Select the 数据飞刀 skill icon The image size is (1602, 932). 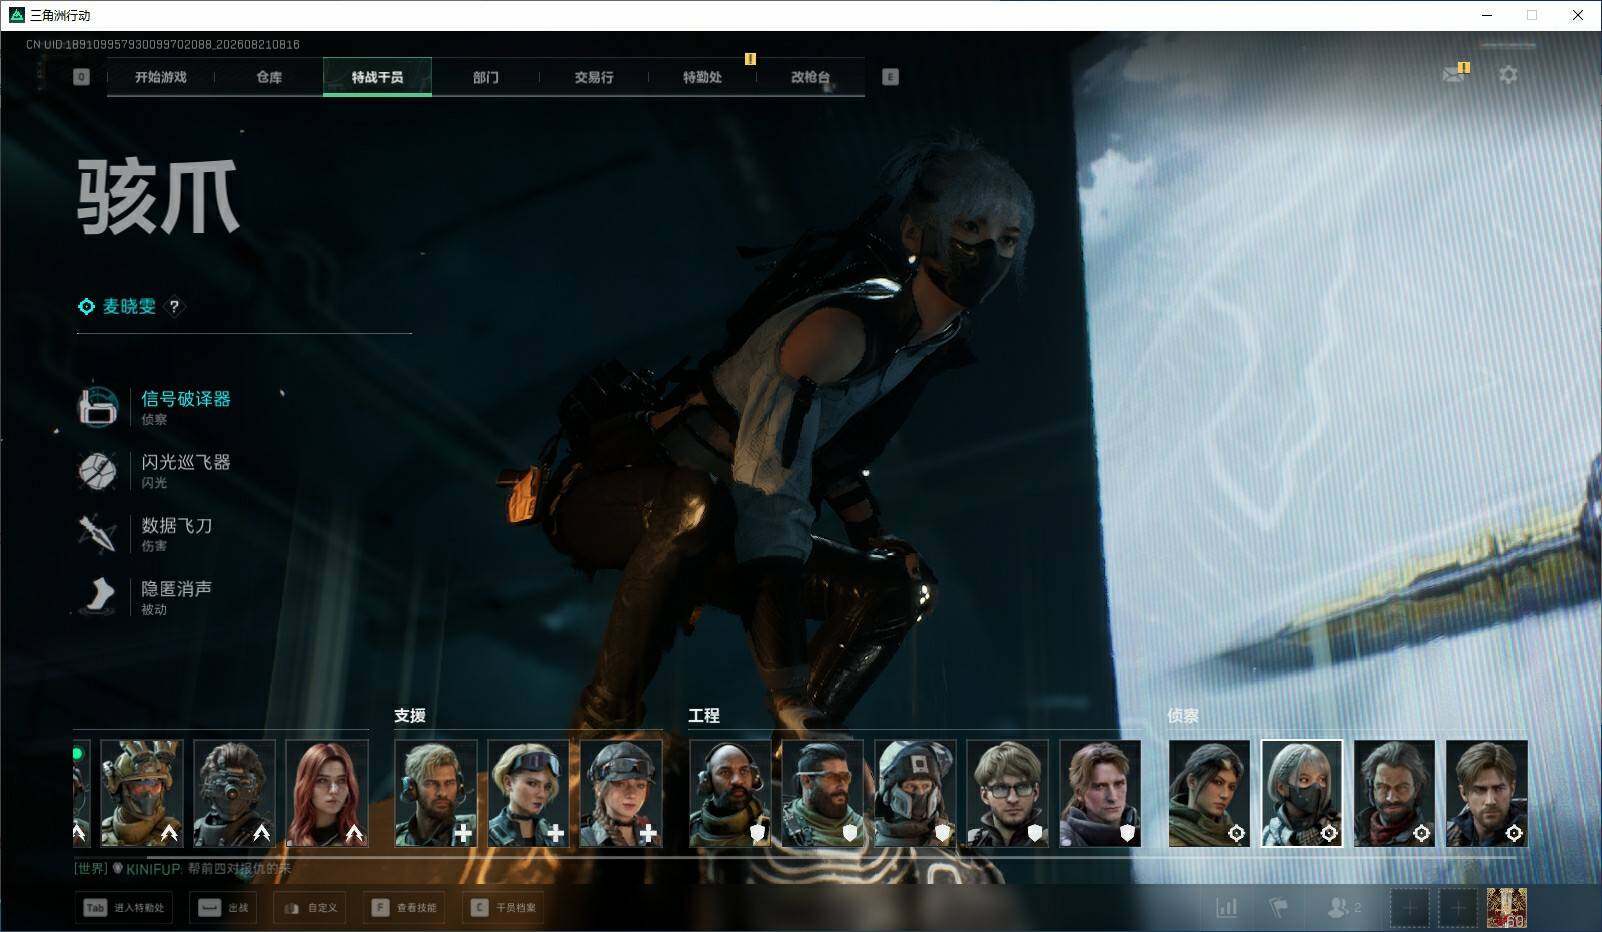[x=98, y=533]
